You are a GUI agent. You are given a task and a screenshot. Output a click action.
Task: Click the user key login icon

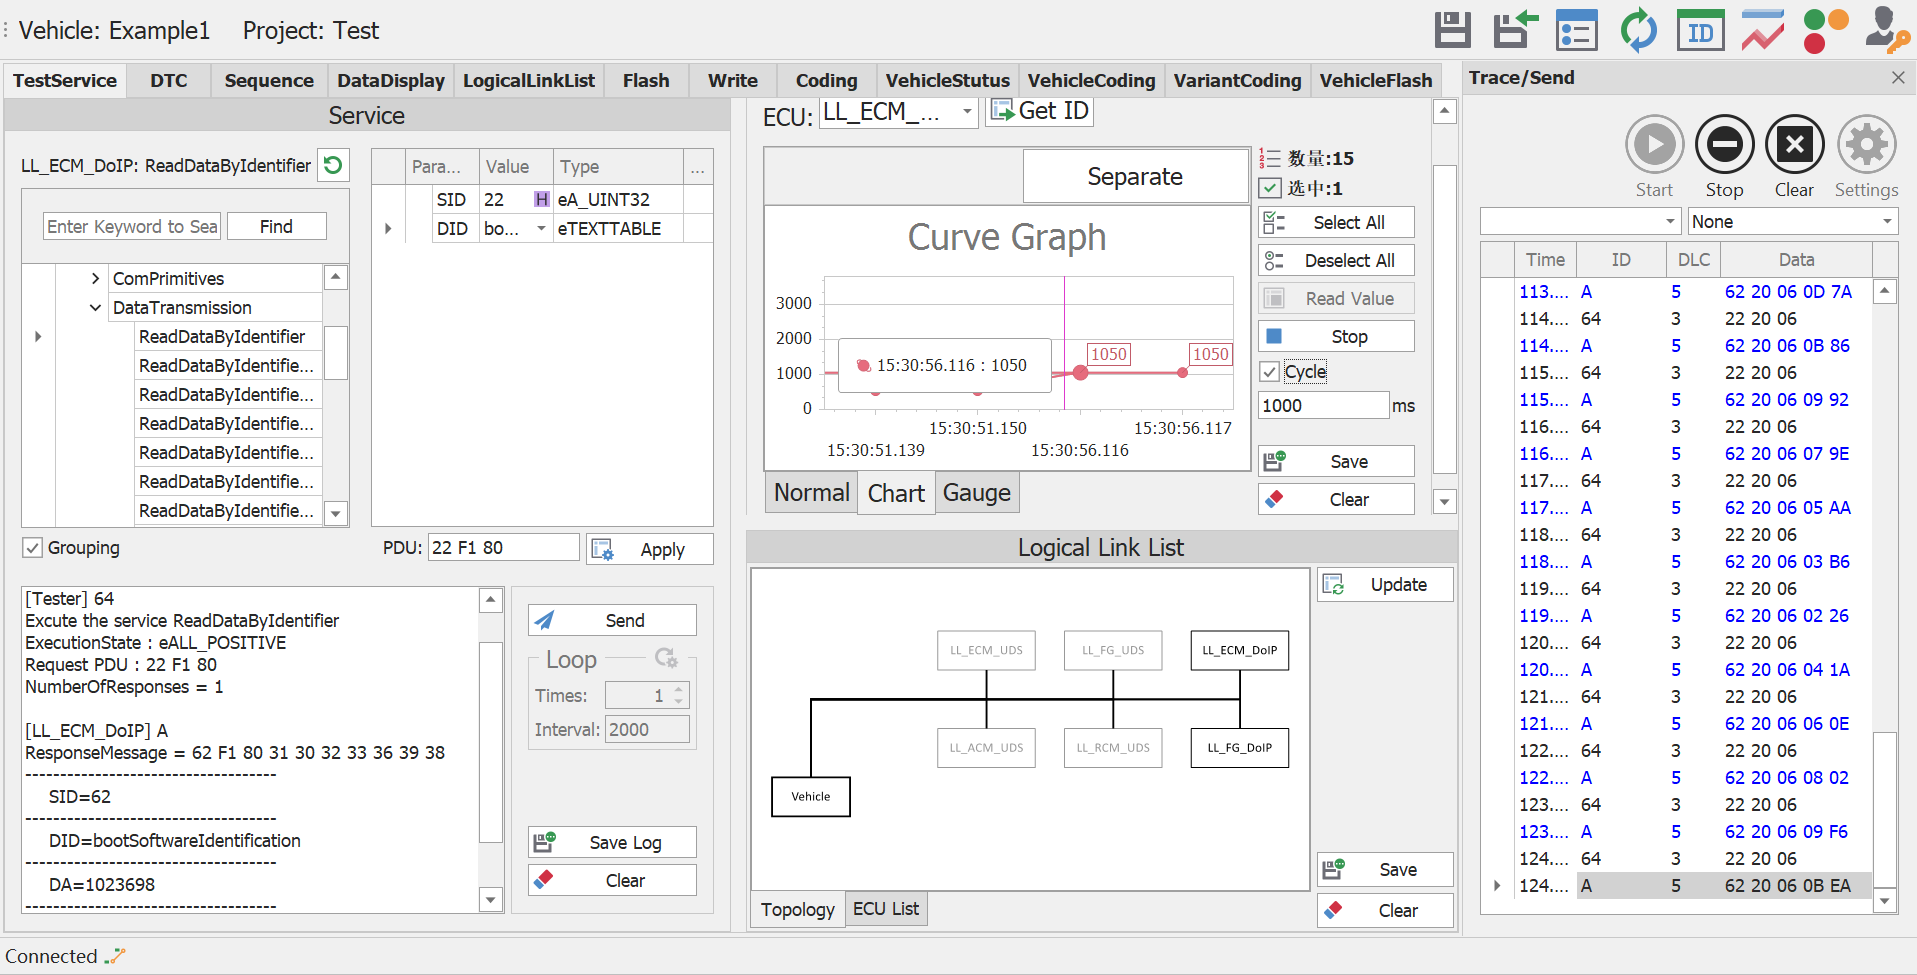1887,30
